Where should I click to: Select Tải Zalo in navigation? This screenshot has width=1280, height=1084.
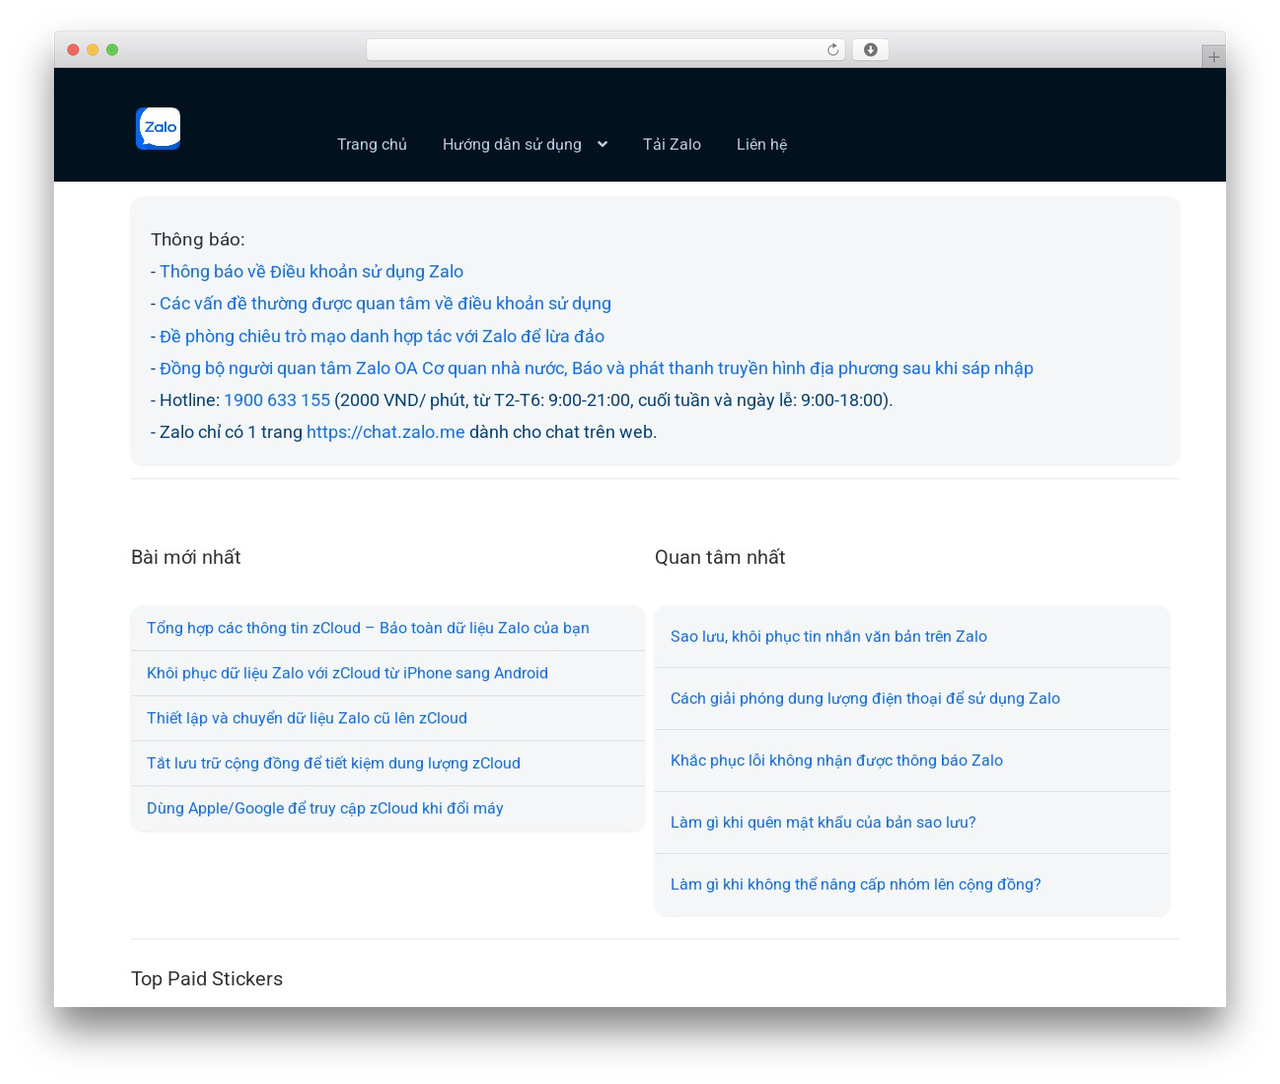[672, 144]
